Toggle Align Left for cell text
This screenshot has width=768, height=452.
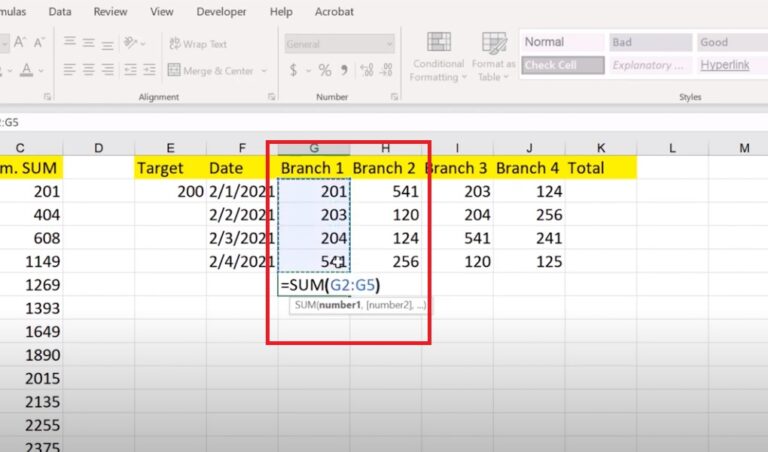pos(70,71)
